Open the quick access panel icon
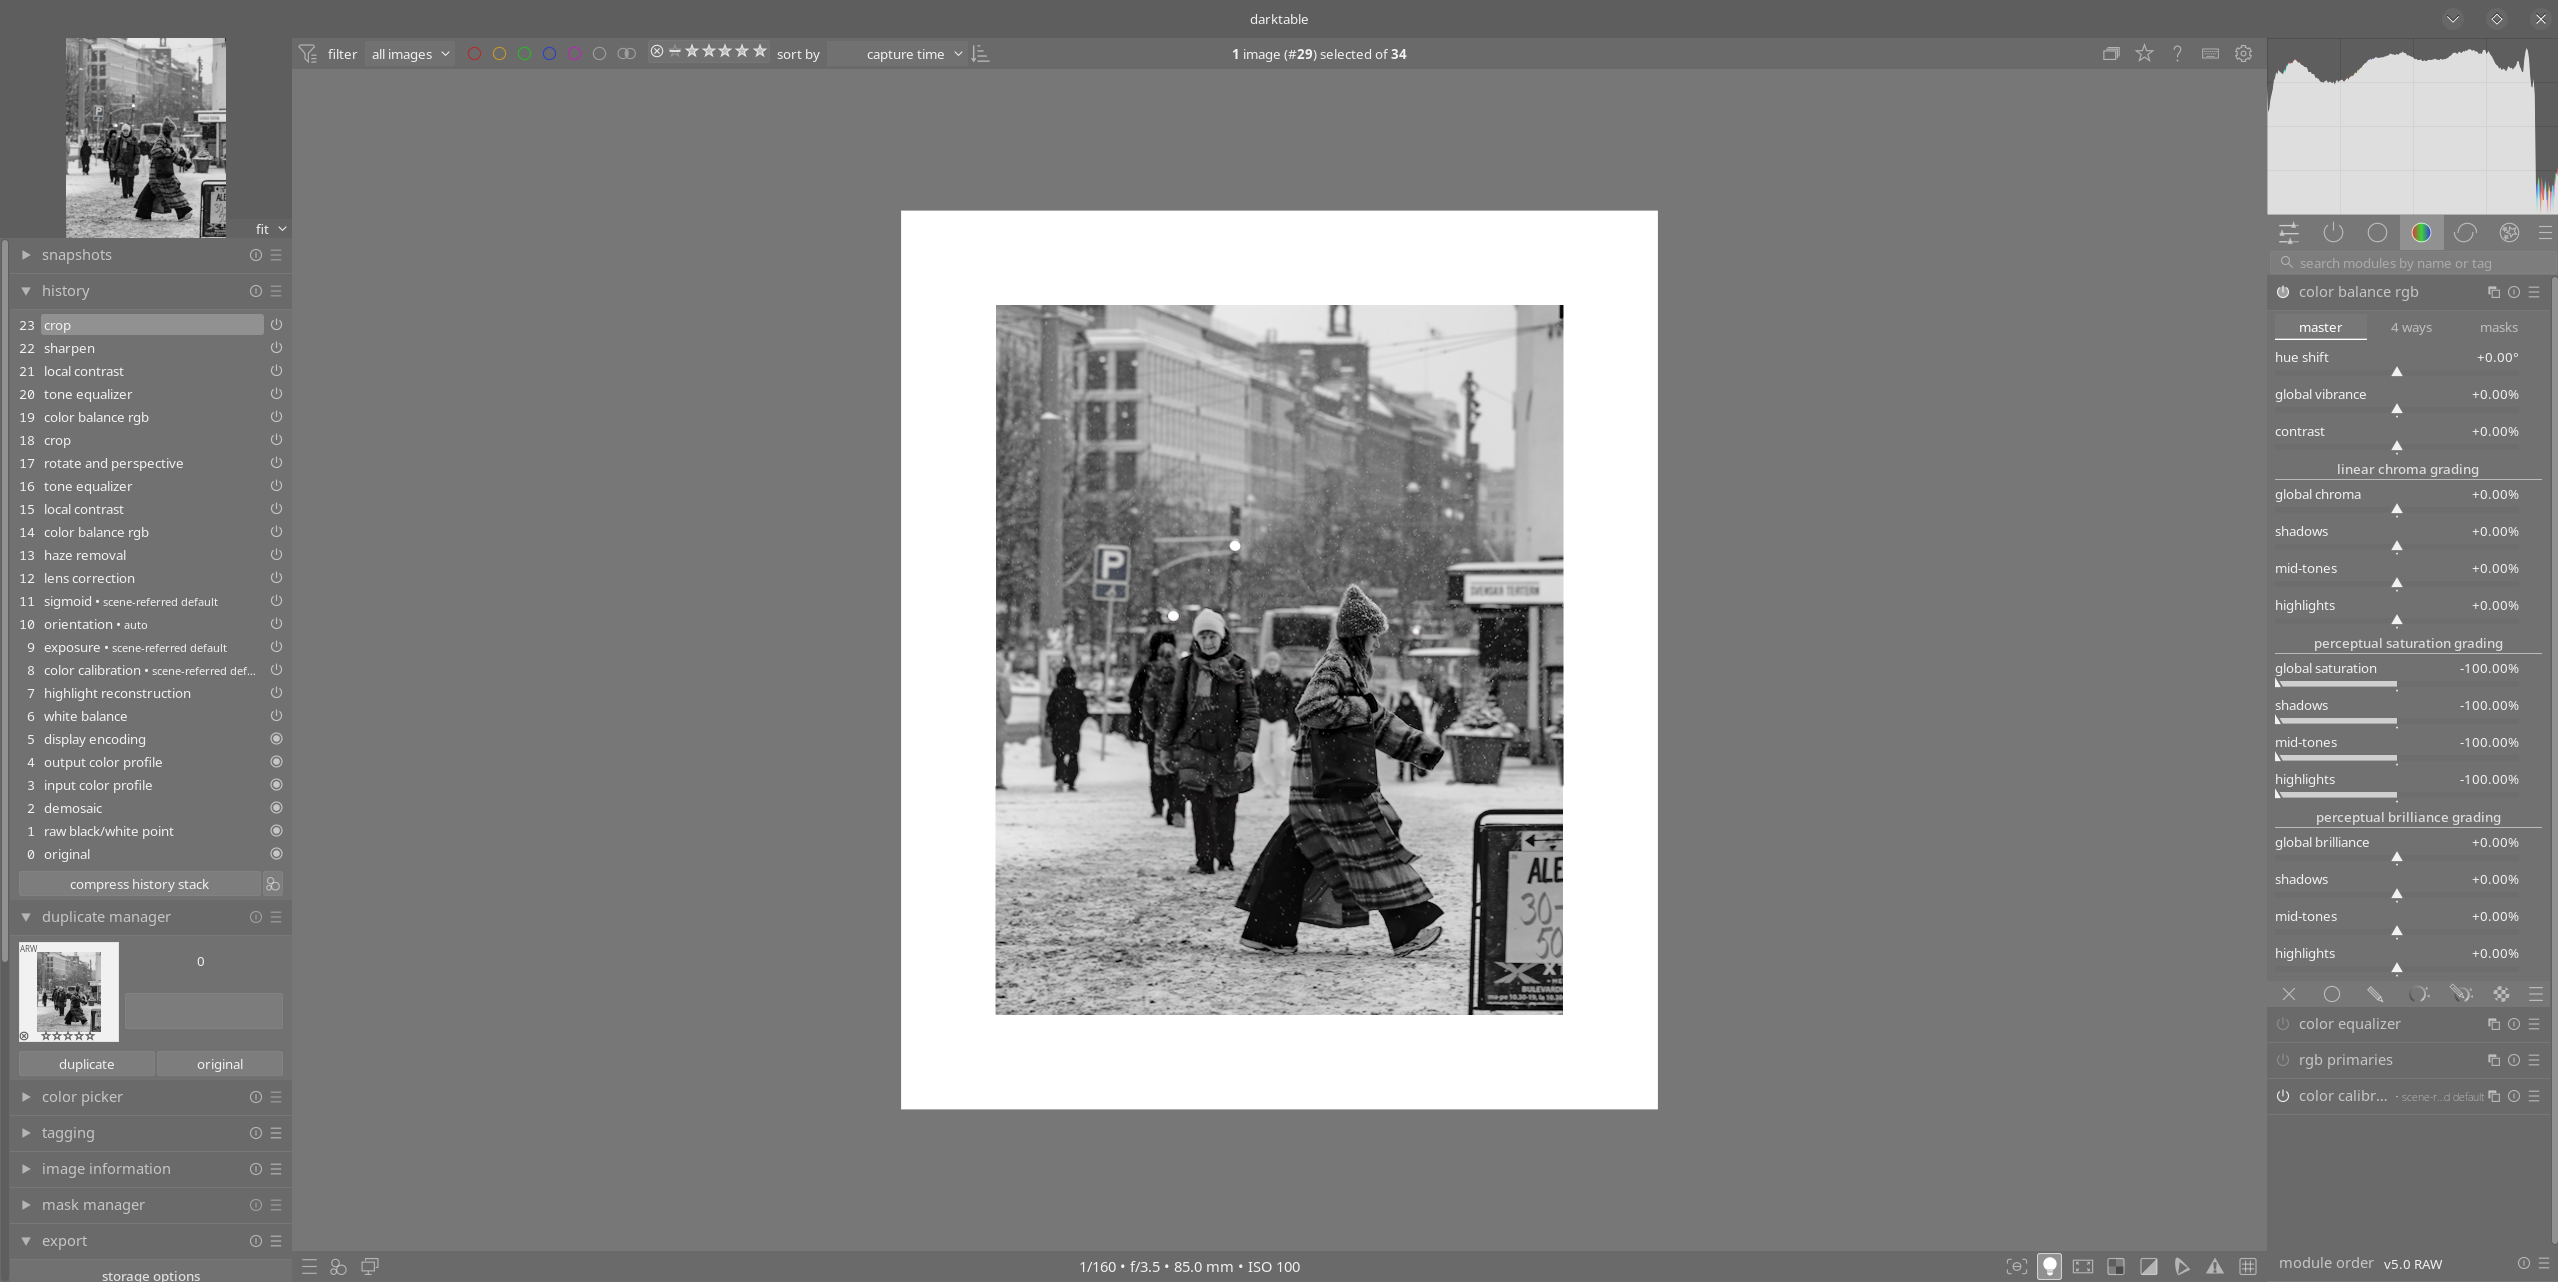Screen dimensions: 2558x1282 pos(2288,233)
